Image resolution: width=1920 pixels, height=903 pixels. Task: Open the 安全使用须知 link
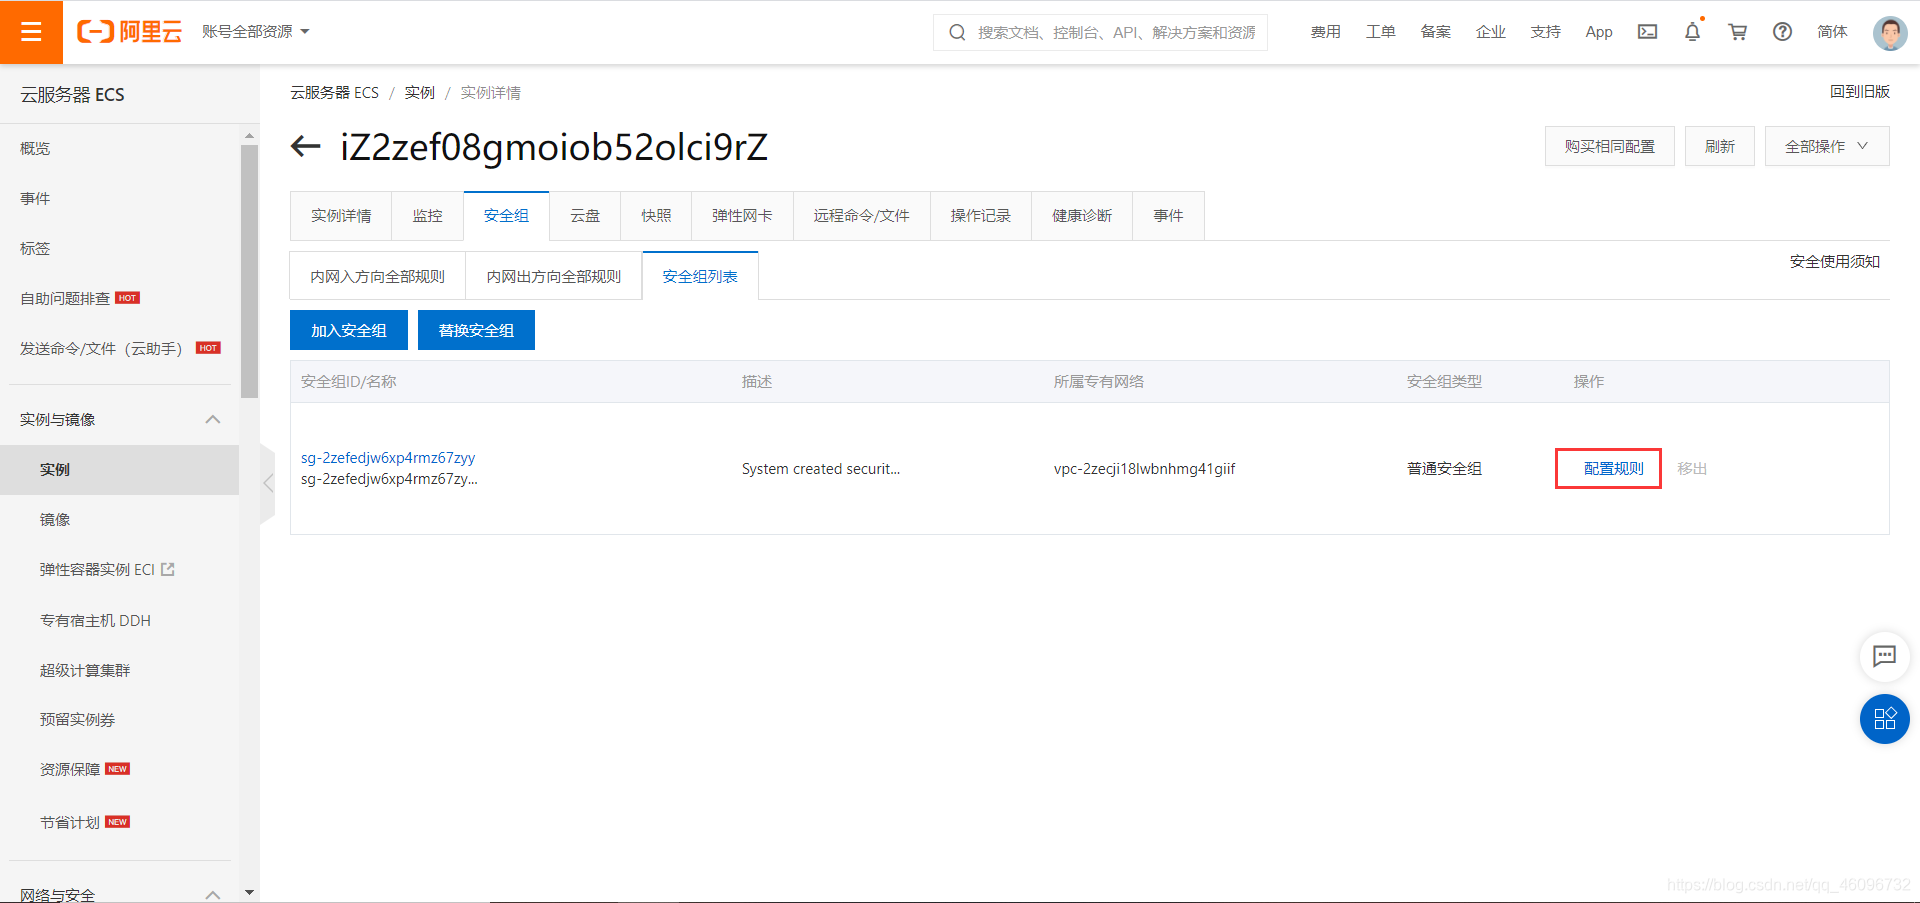tap(1835, 261)
